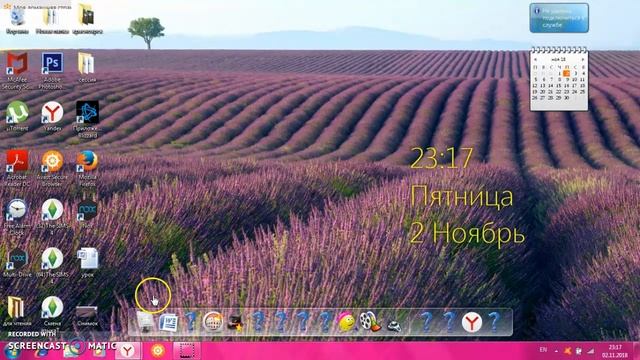Open Acrobat Reader DC shortcut

click(x=17, y=167)
